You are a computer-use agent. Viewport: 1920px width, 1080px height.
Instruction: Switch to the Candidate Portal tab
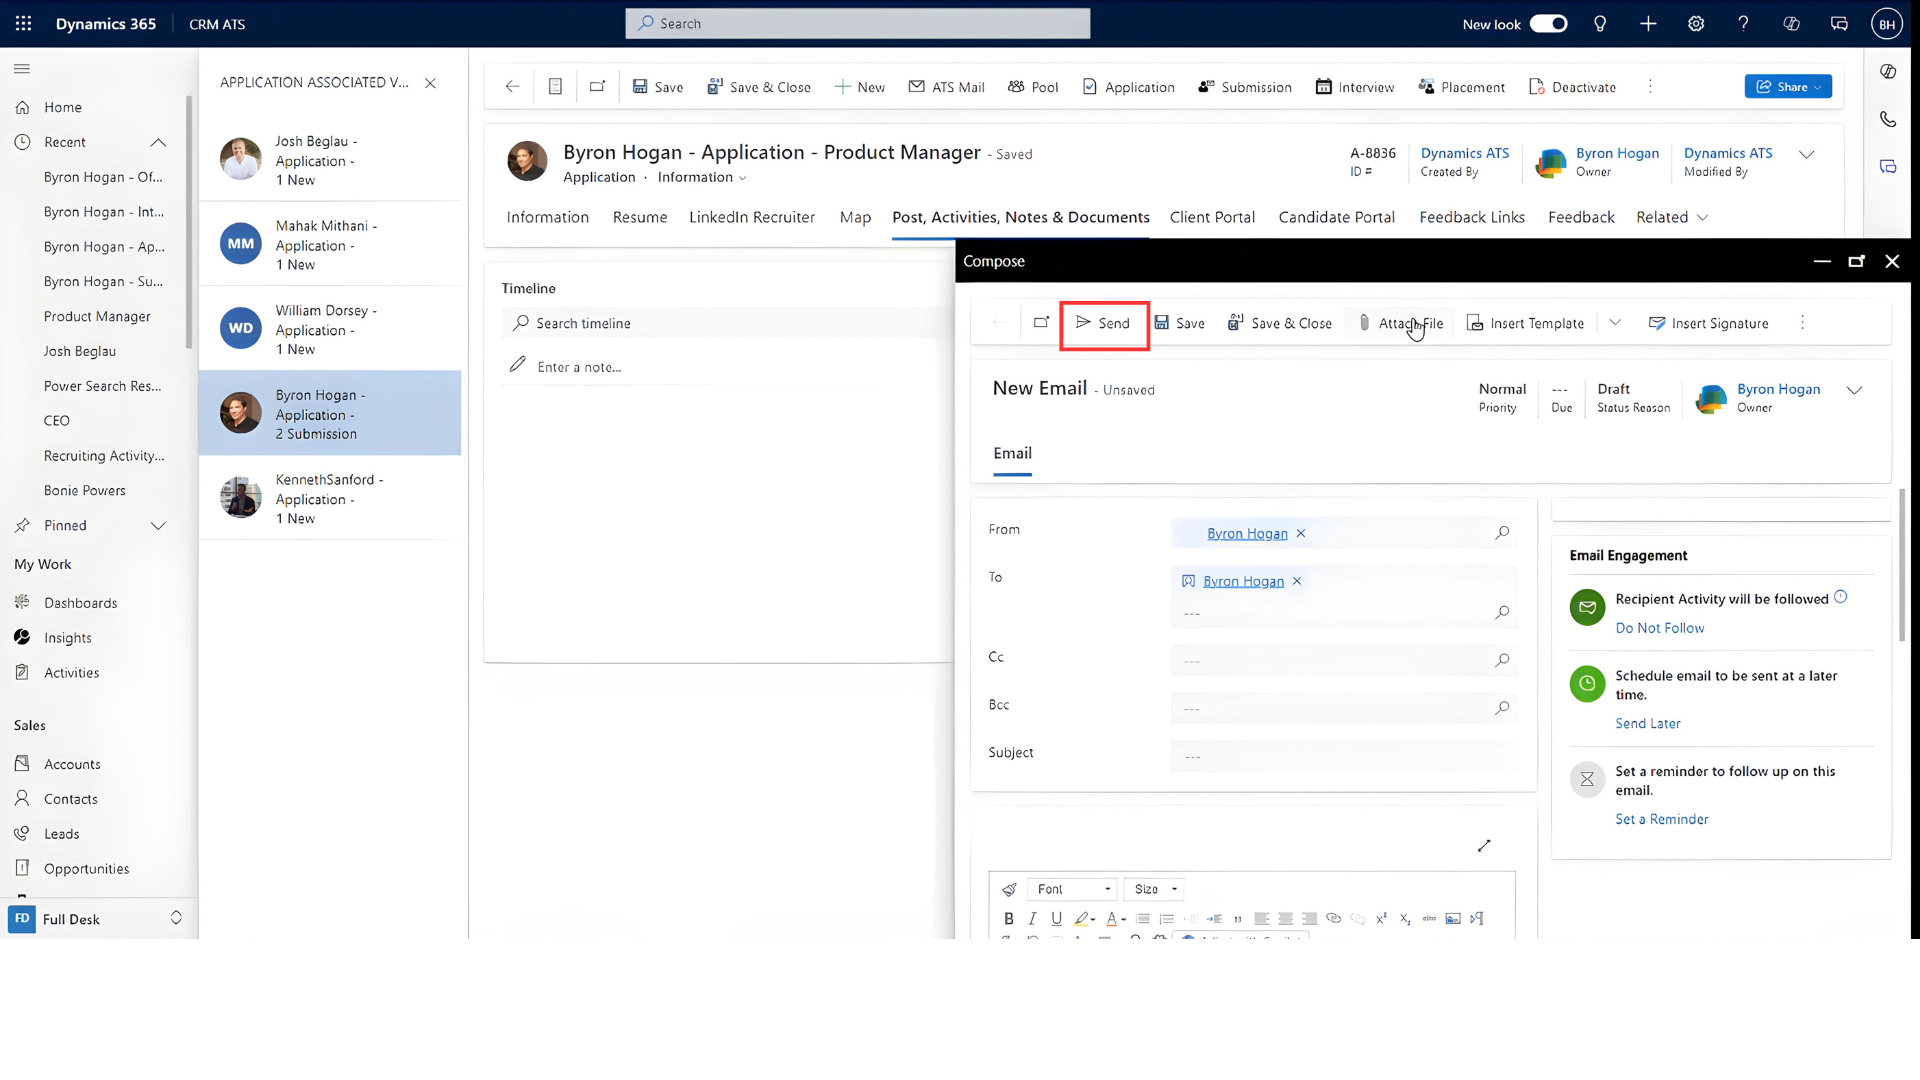coord(1336,217)
